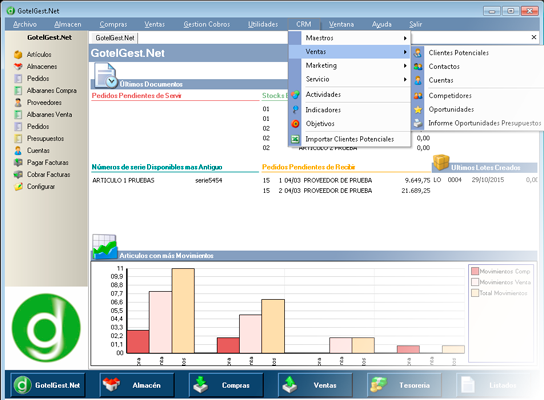Select pending order row with 21.689,25
544x400 pixels.
[x=346, y=190]
